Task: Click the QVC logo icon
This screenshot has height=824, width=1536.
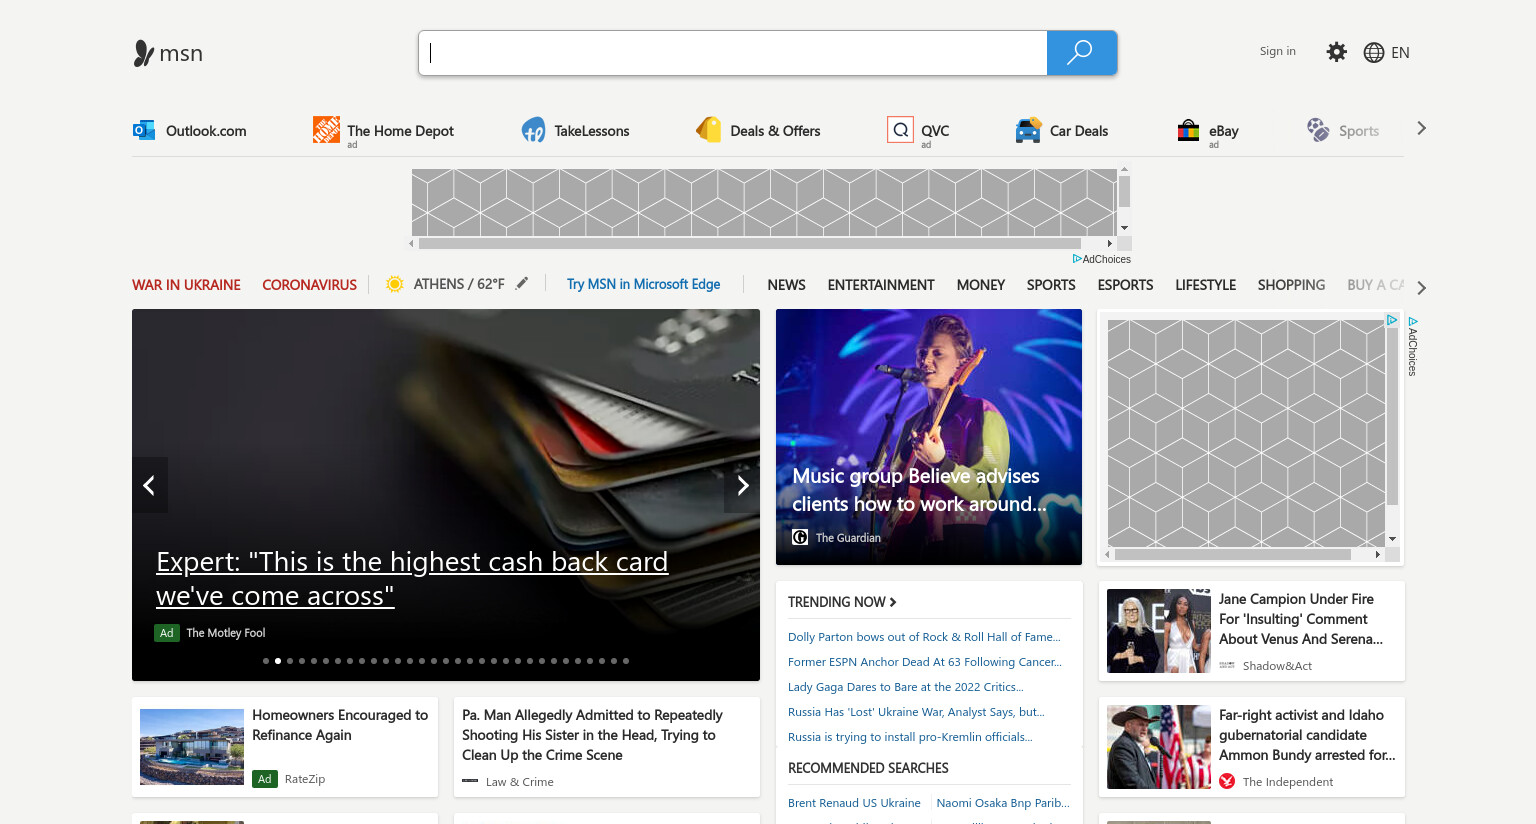Action: 900,130
